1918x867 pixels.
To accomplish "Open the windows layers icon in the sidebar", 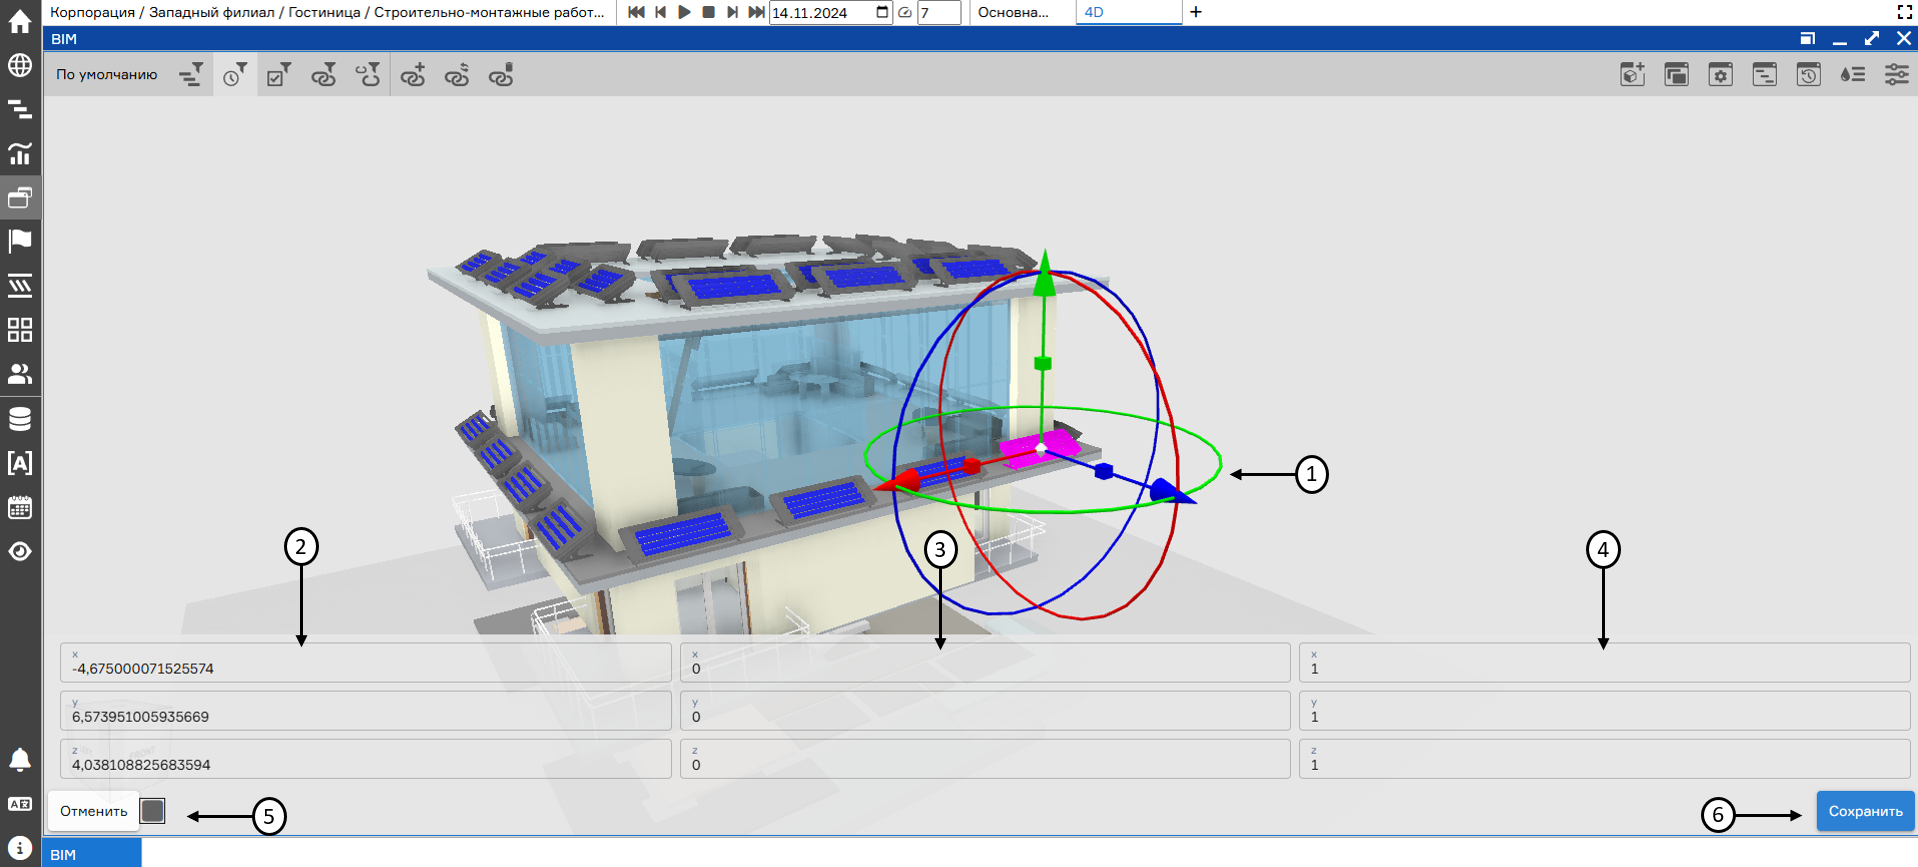I will click(x=20, y=197).
